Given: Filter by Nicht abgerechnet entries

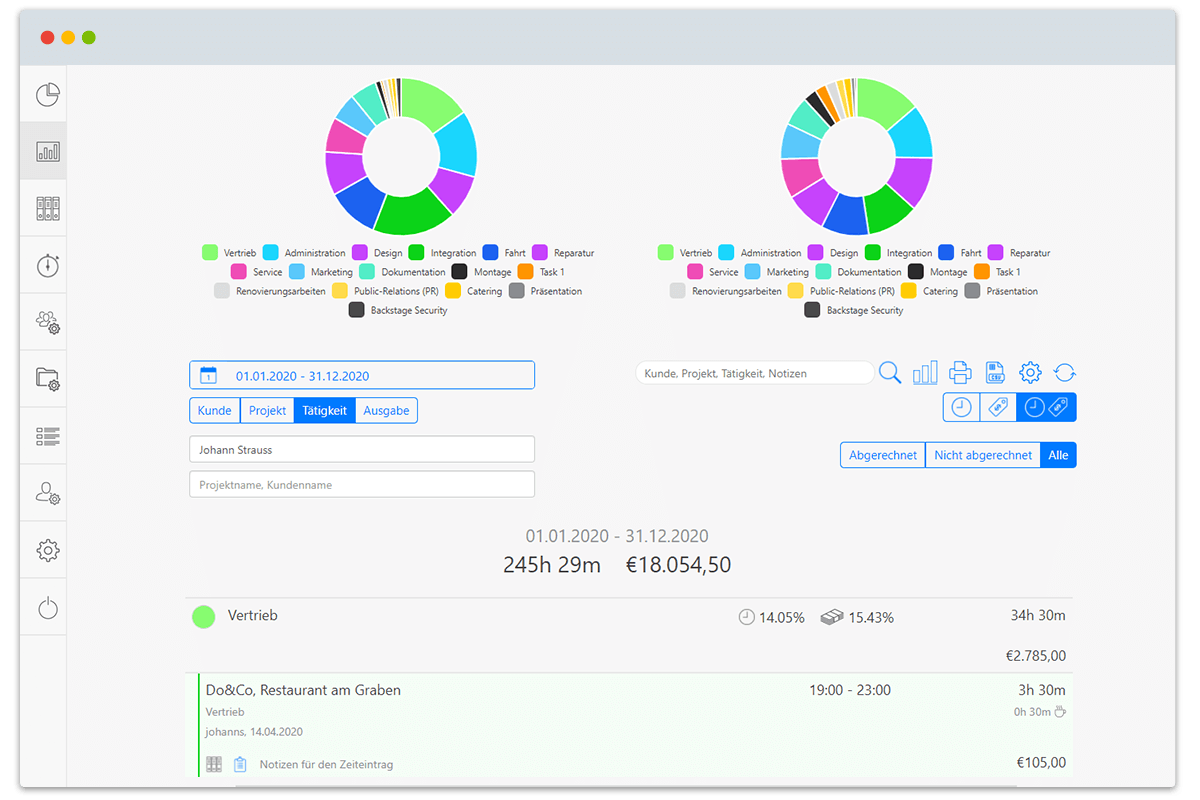Looking at the screenshot, I should coord(982,455).
